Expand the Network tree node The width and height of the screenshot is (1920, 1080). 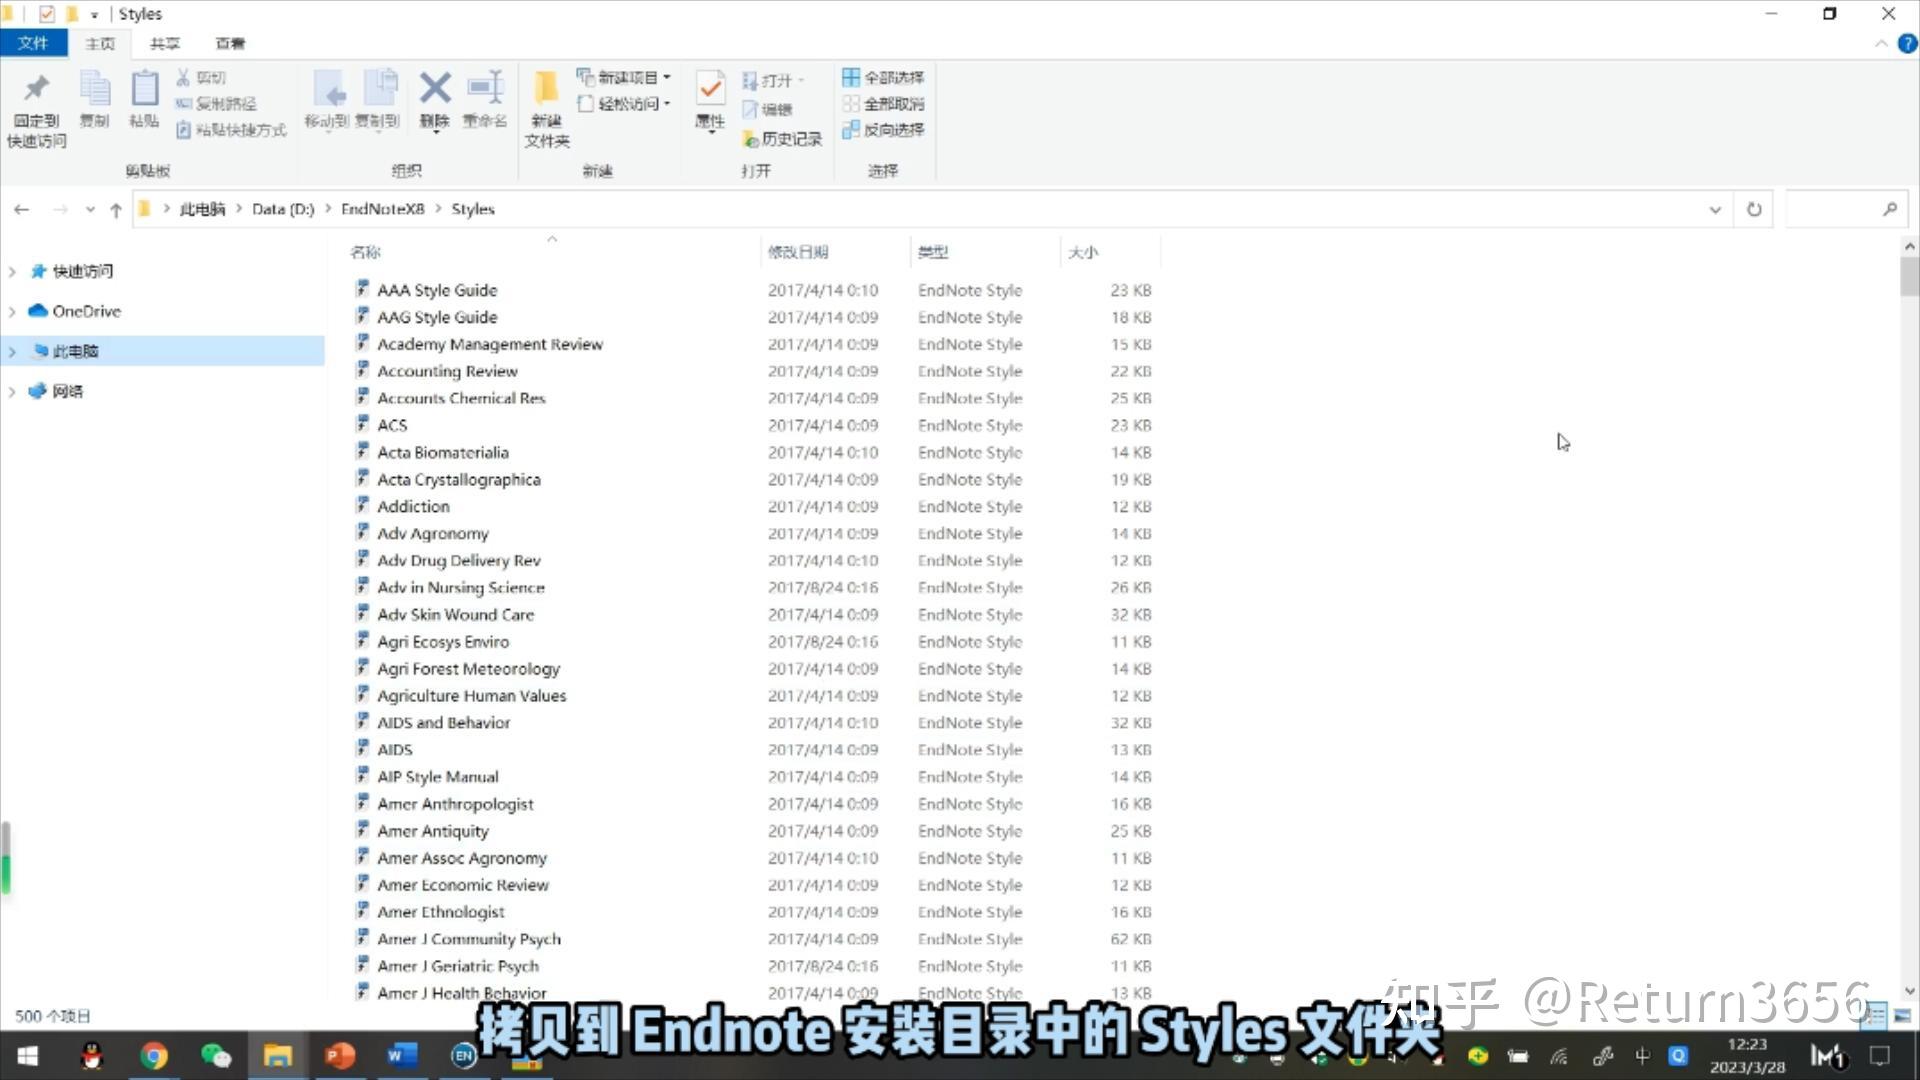pyautogui.click(x=12, y=391)
